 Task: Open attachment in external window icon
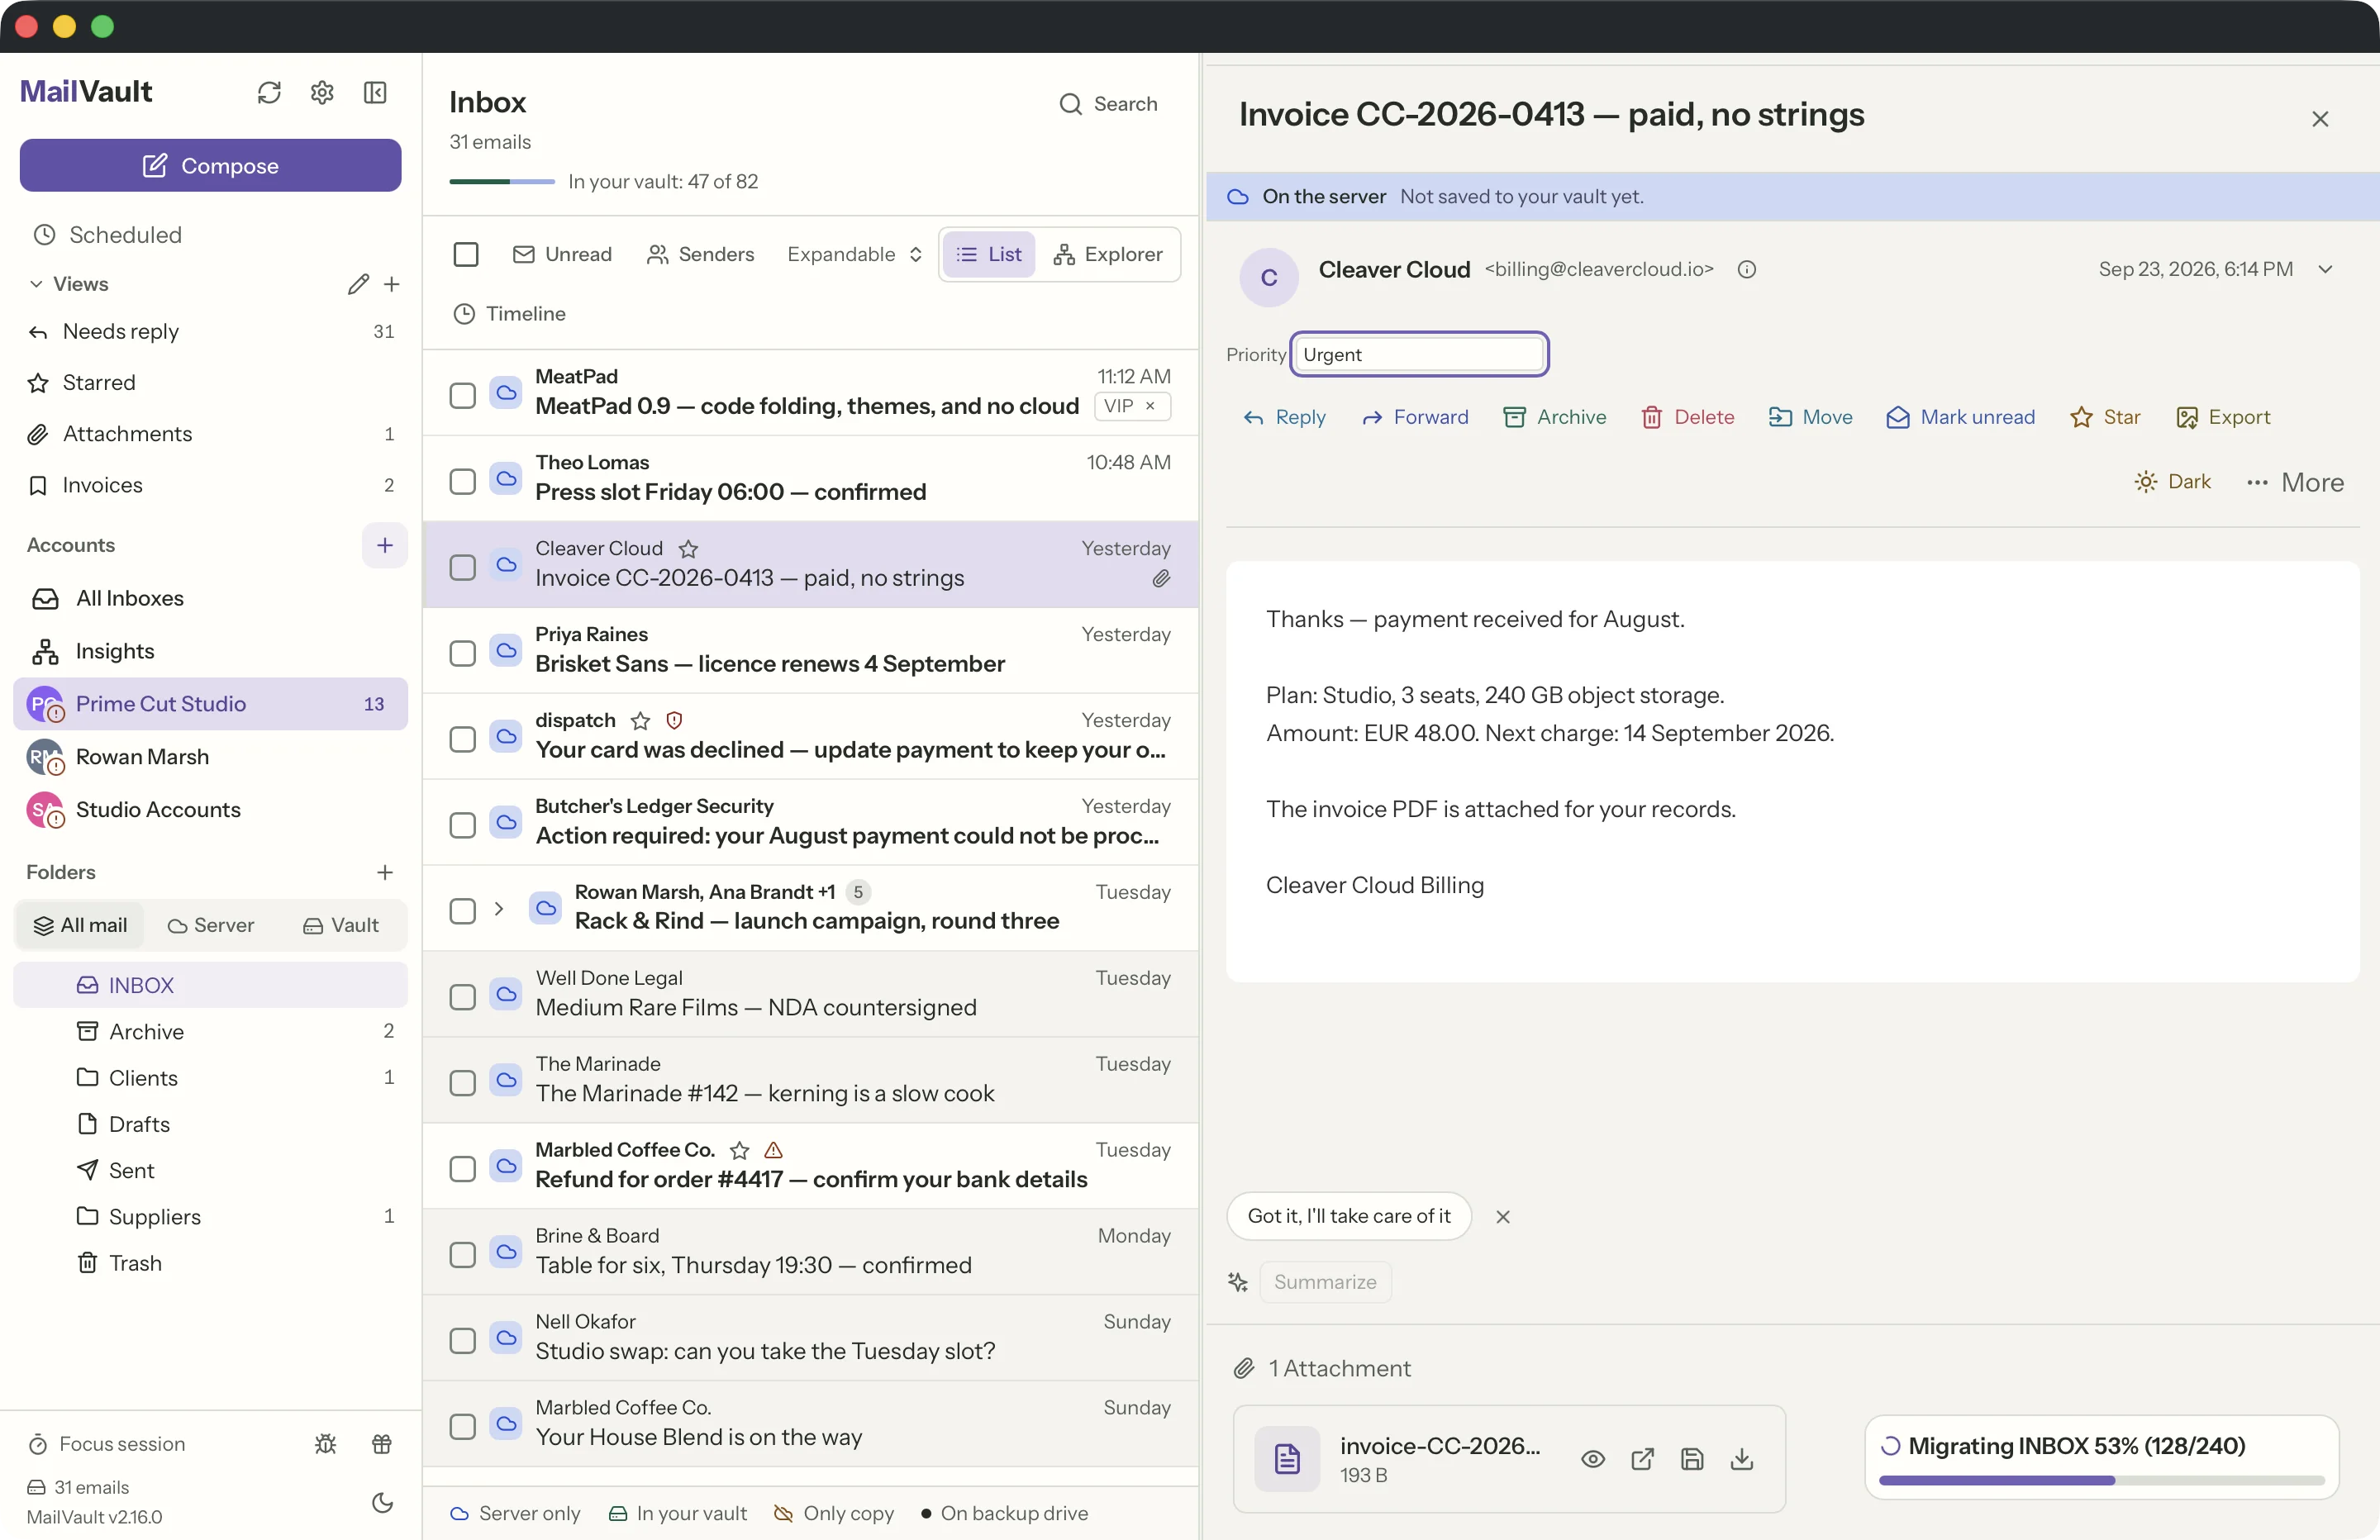pyautogui.click(x=1642, y=1459)
